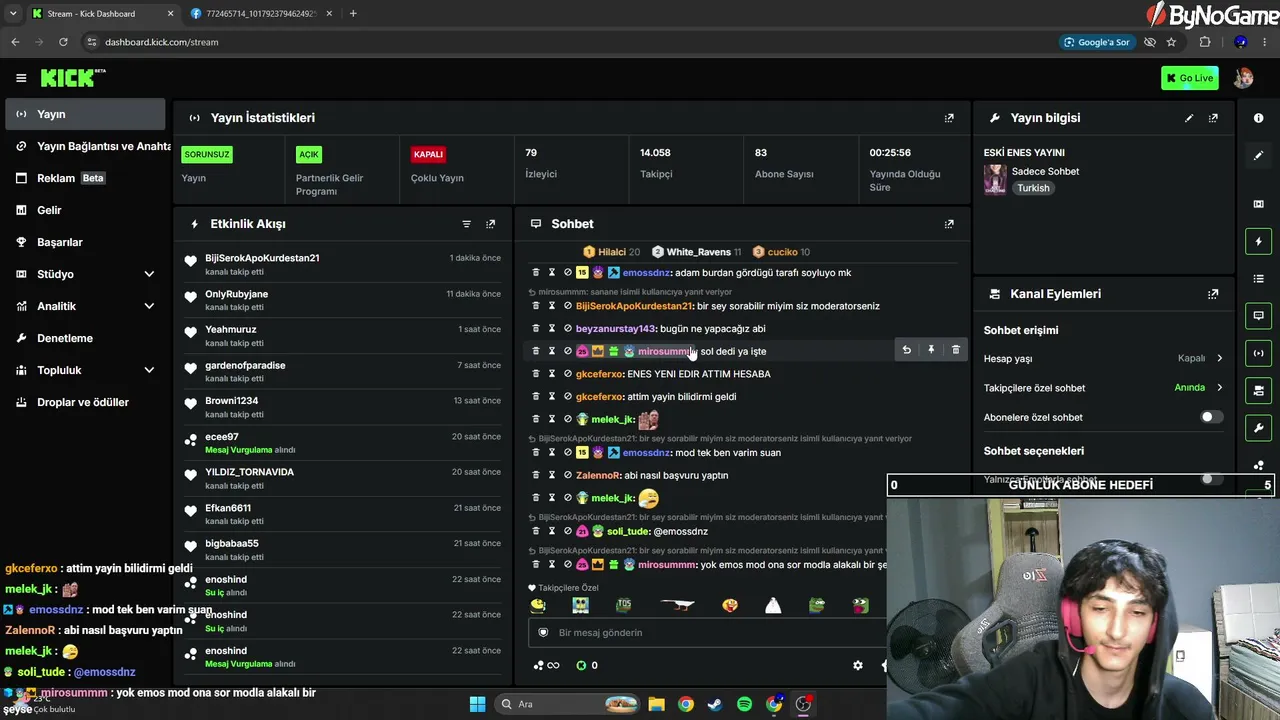Go to Gelir in the sidebar
The height and width of the screenshot is (720, 1280).
85,210
